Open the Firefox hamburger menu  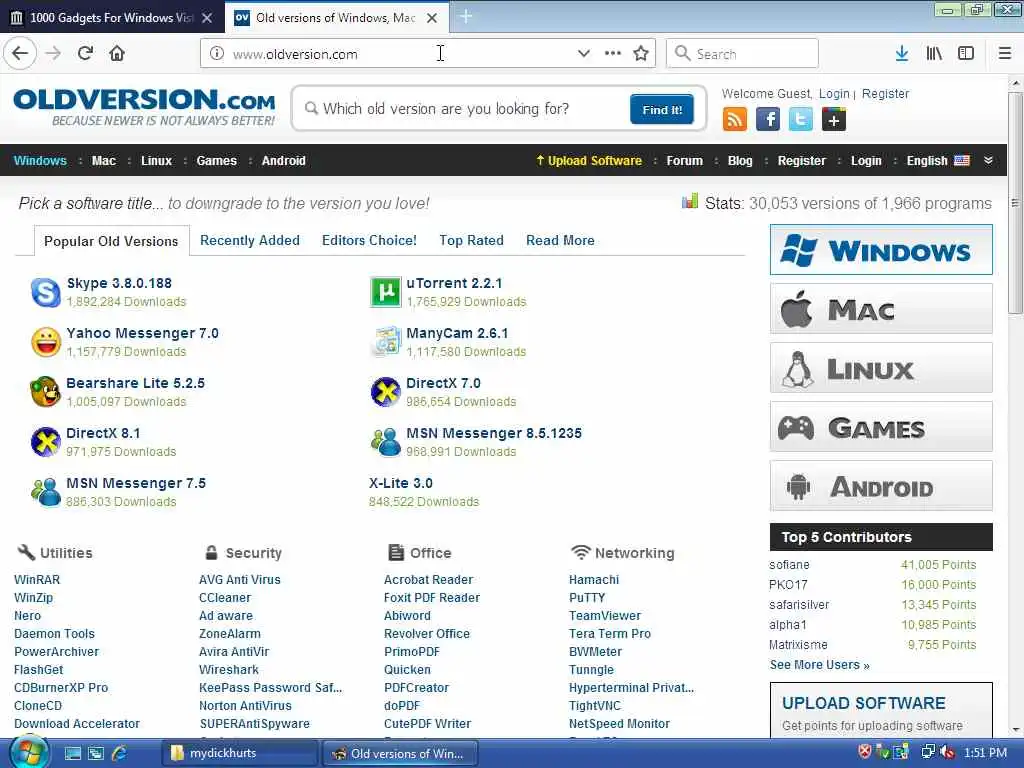point(1004,54)
